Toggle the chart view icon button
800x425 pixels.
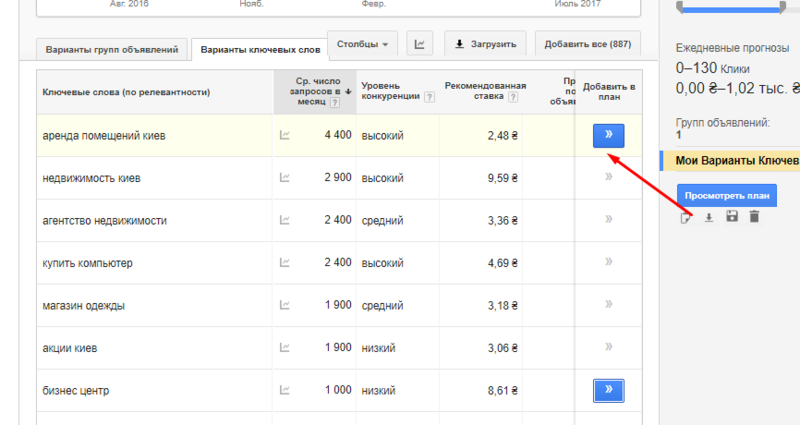[x=419, y=44]
